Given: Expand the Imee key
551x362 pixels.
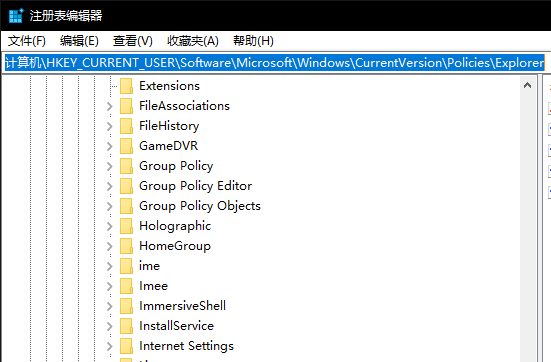Looking at the screenshot, I should tap(110, 286).
